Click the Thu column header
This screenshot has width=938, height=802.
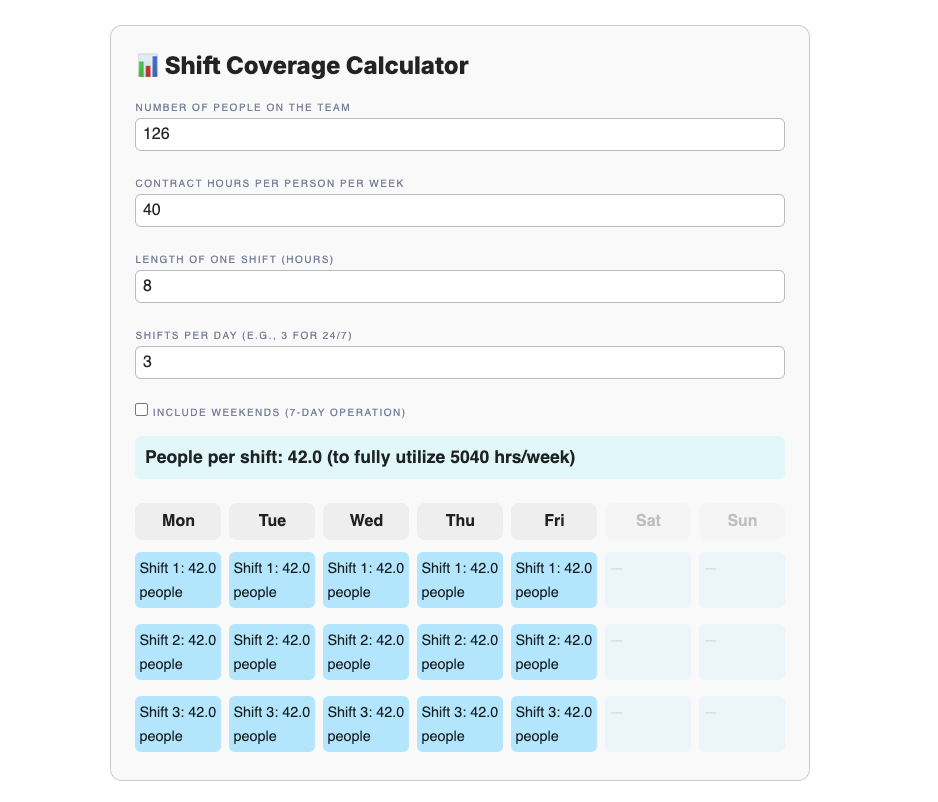coord(459,520)
